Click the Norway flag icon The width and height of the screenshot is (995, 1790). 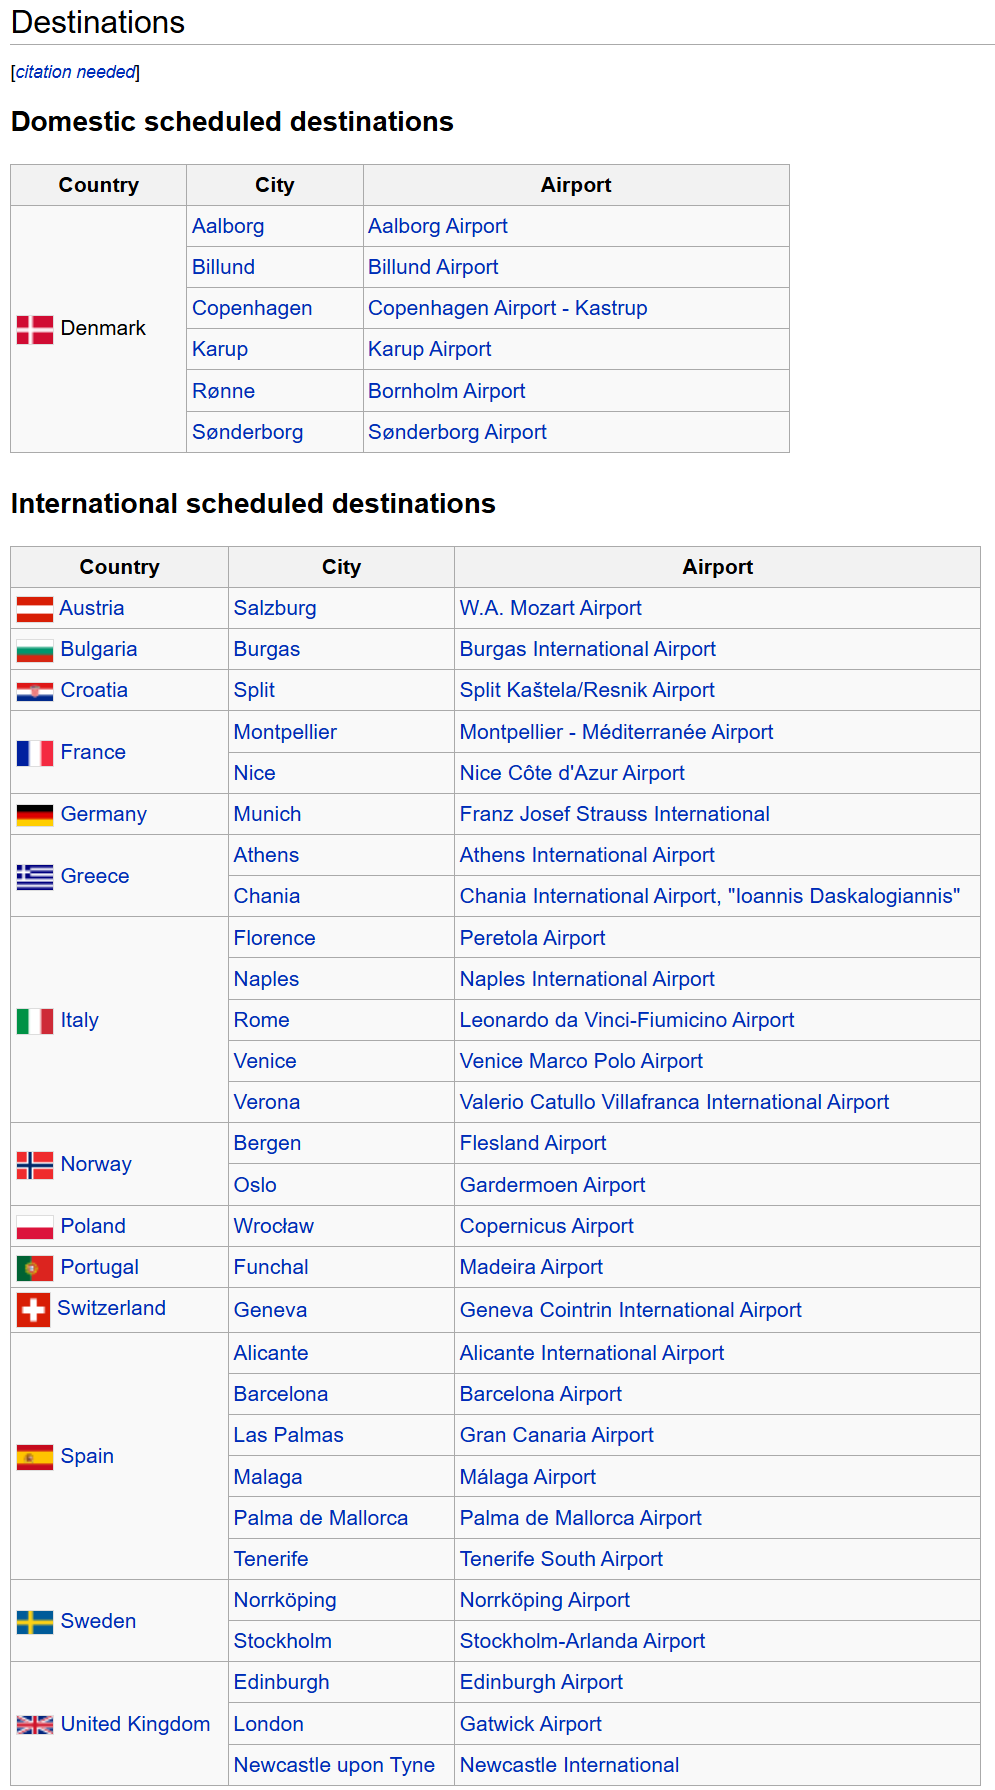[35, 1165]
